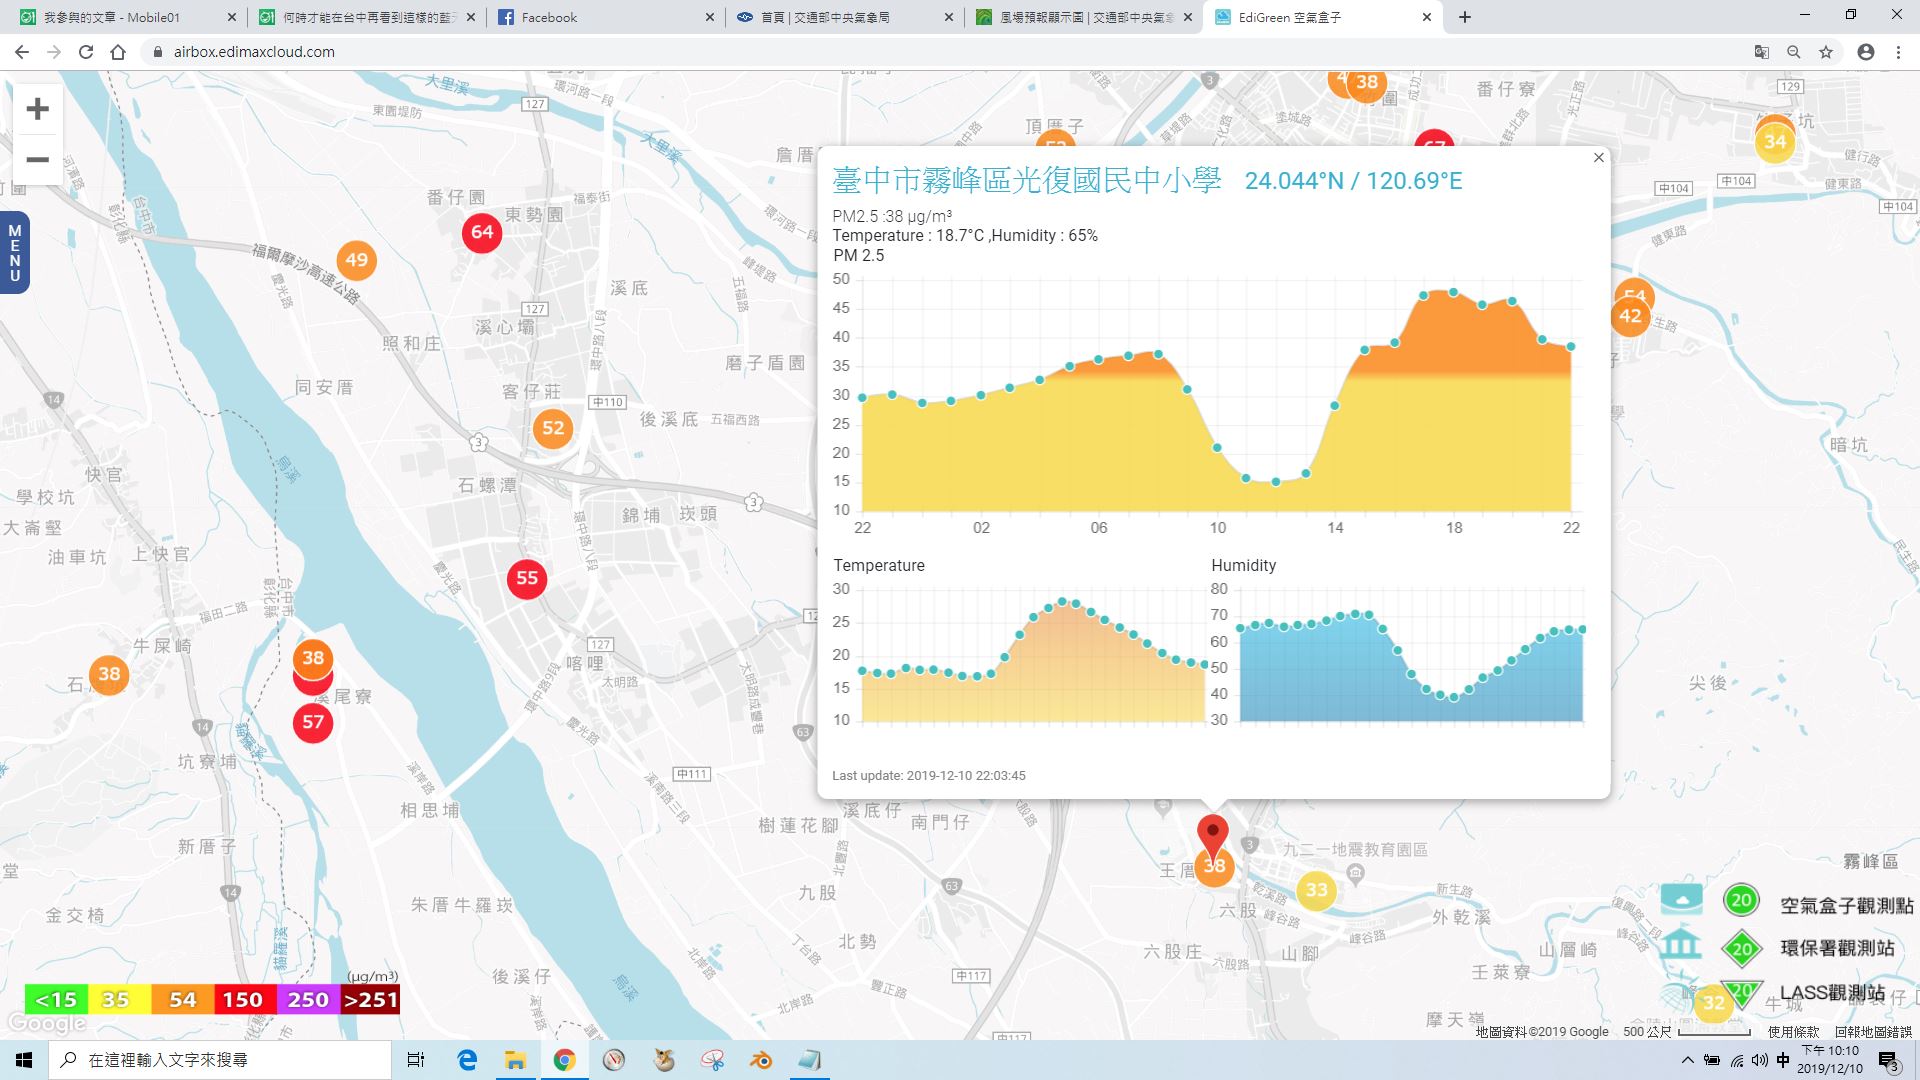Open Google Translate page option
This screenshot has height=1080, width=1920.
1762,52
